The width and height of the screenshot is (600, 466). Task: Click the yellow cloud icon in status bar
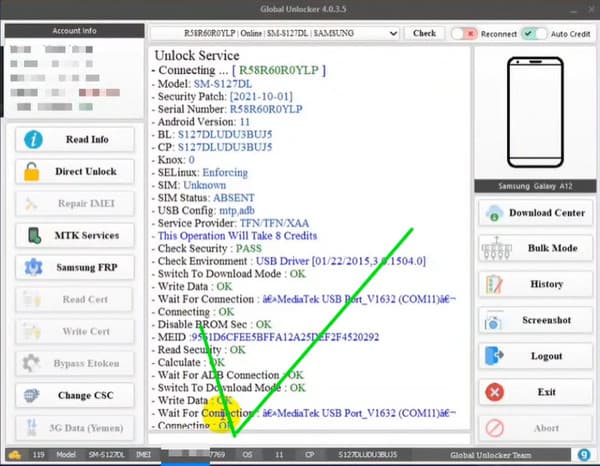(x=15, y=455)
